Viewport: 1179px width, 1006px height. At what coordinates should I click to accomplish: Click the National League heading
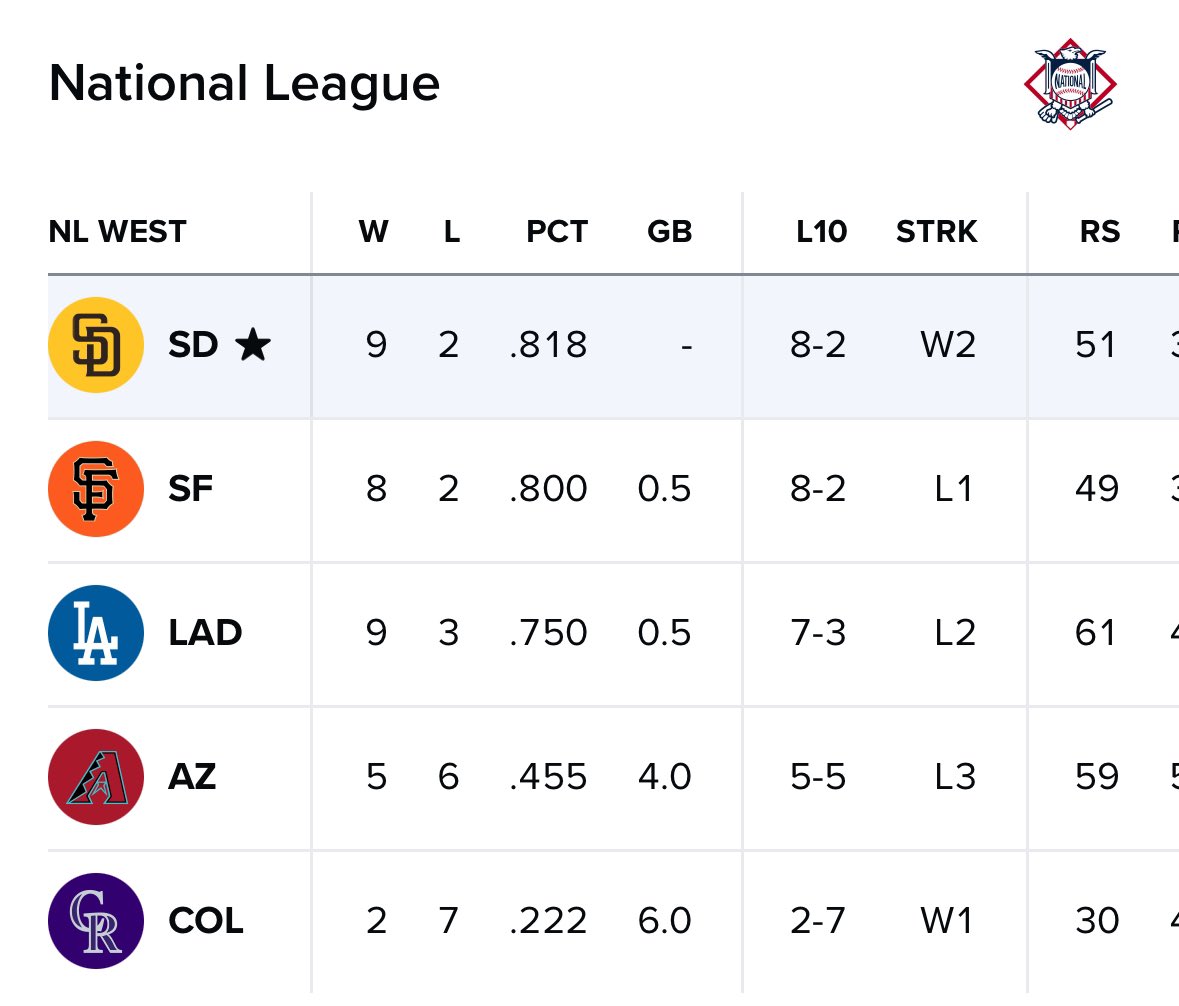pos(244,83)
